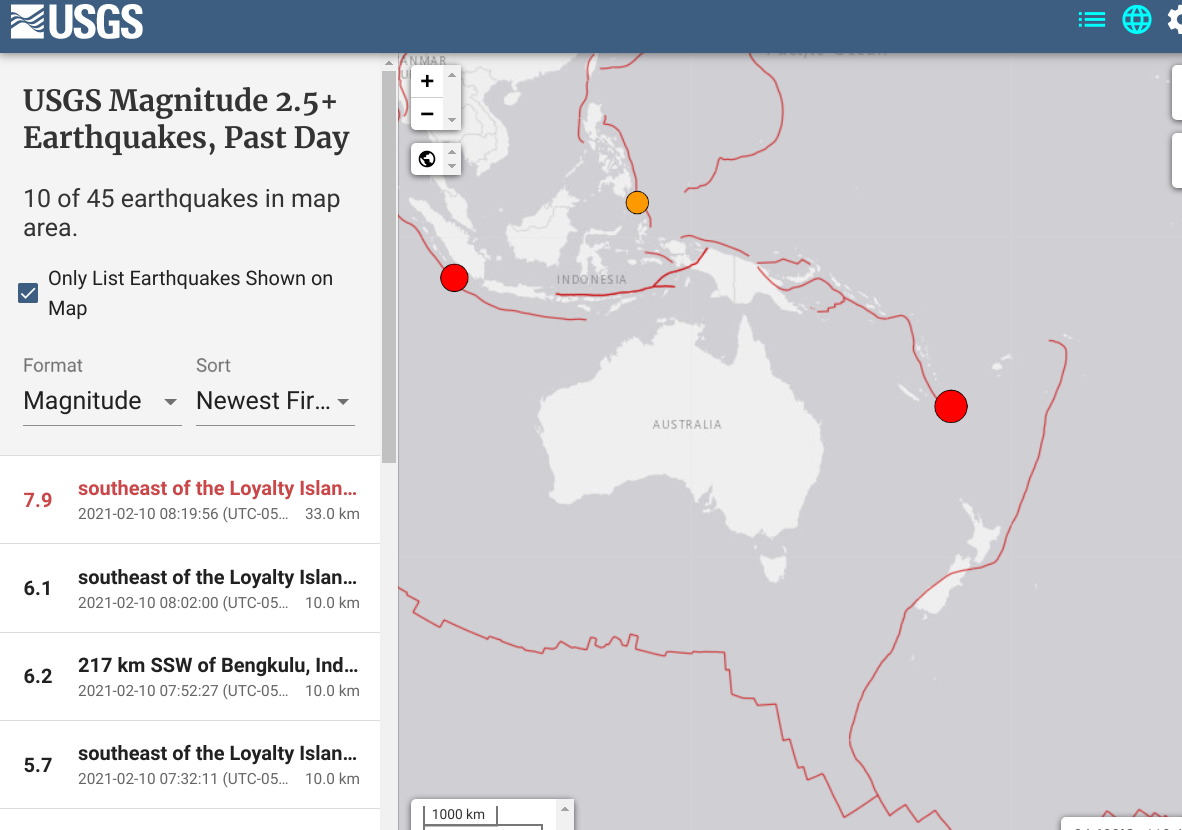The height and width of the screenshot is (830, 1182).
Task: Click the 10 of 45 earthquakes count text
Action: [x=182, y=213]
